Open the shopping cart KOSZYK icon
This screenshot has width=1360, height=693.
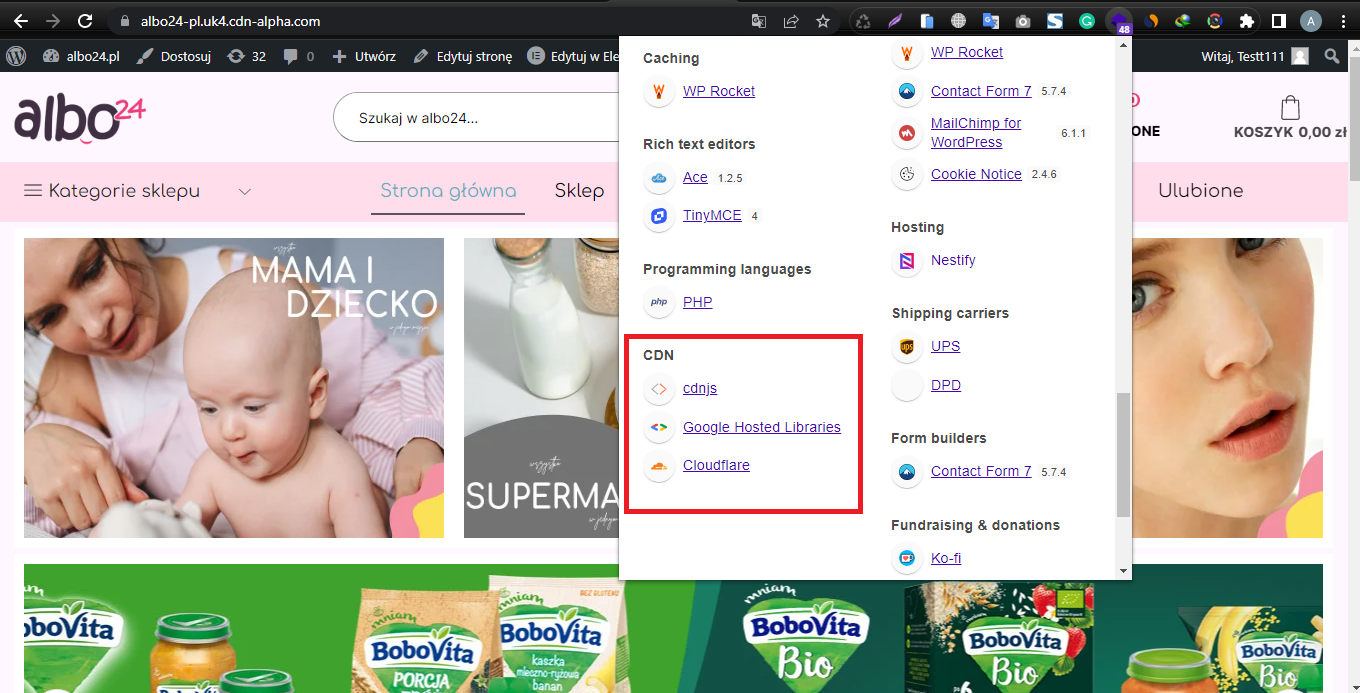tap(1290, 108)
